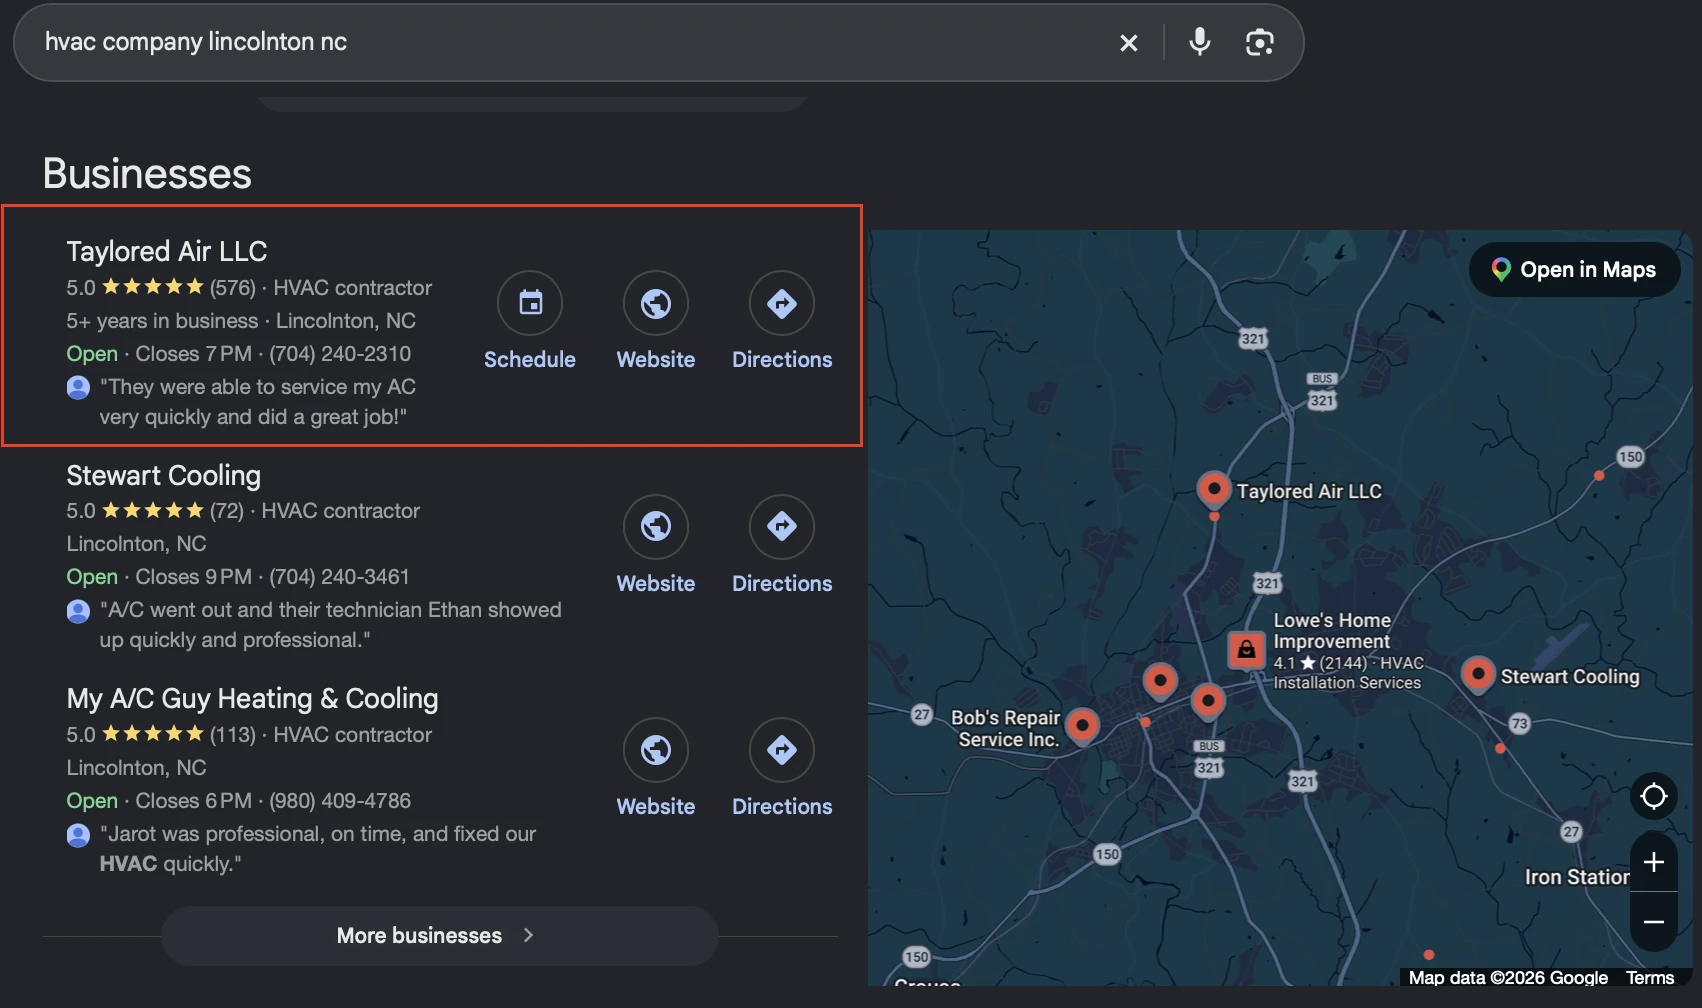This screenshot has width=1702, height=1008.
Task: Click the Schedule calendar icon for Taylored Air
Action: (x=530, y=303)
